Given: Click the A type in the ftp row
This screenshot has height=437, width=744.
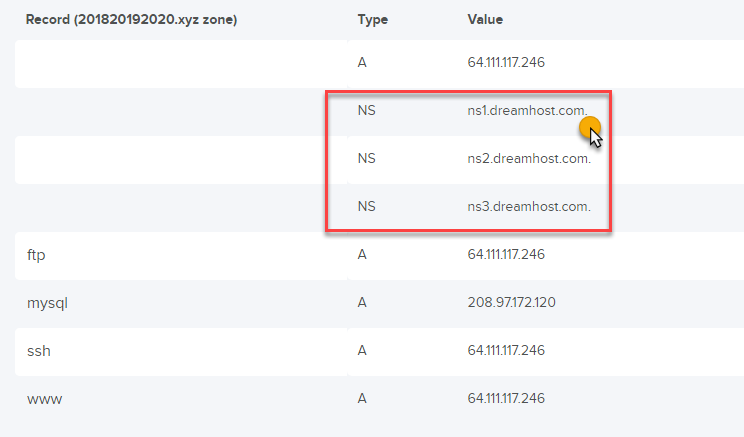Looking at the screenshot, I should (x=362, y=255).
